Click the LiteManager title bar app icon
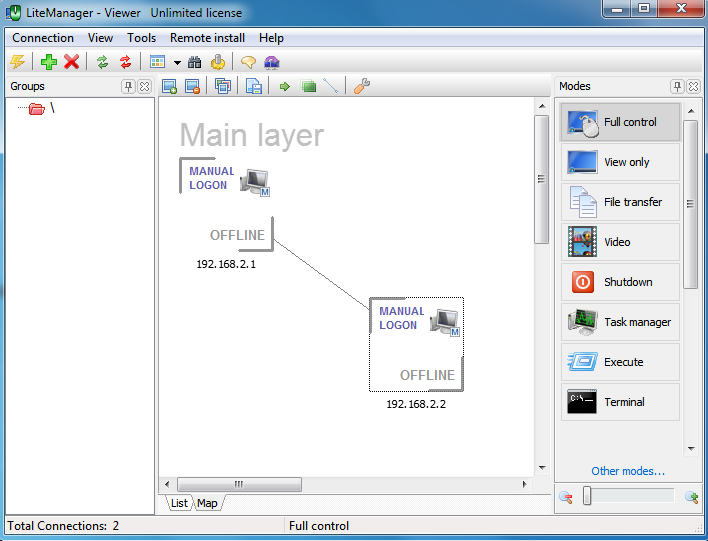The height and width of the screenshot is (541, 708). (x=14, y=12)
